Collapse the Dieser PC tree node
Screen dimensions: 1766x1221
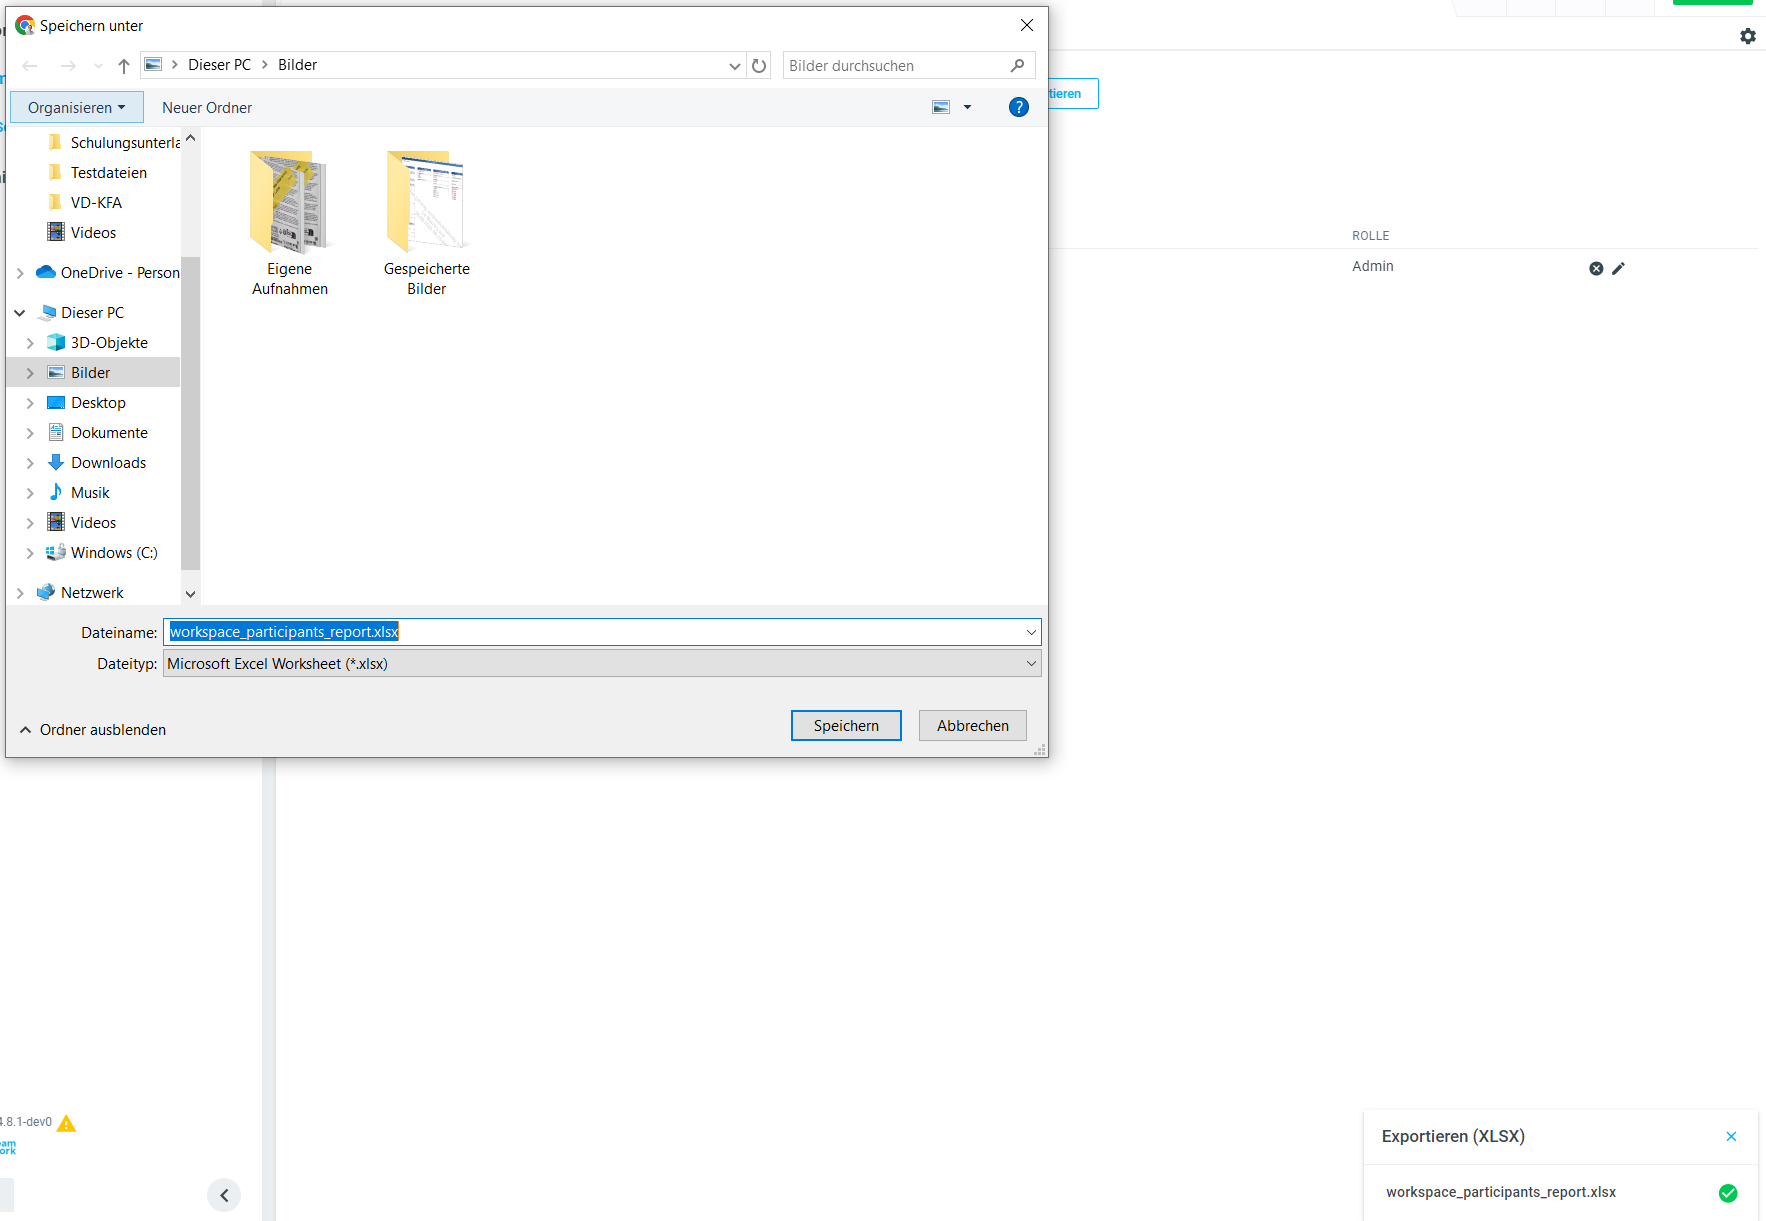[20, 313]
